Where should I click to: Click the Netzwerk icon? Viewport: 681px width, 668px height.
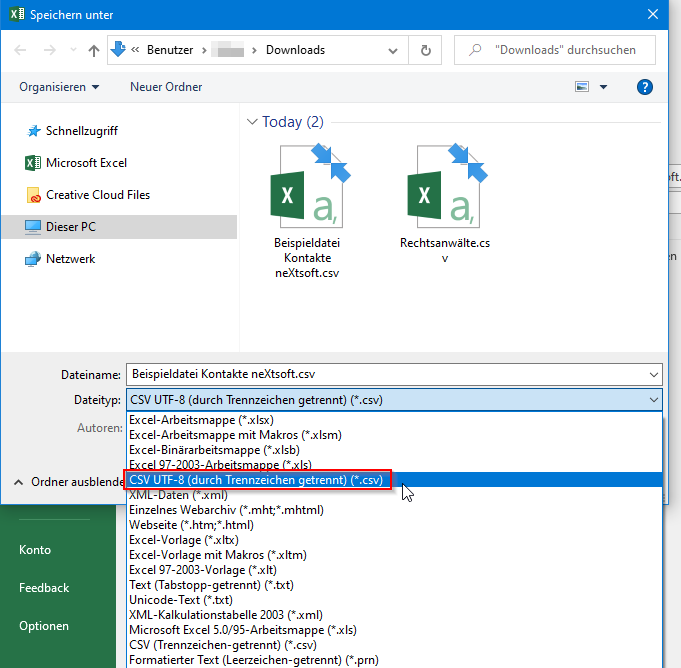click(33, 259)
